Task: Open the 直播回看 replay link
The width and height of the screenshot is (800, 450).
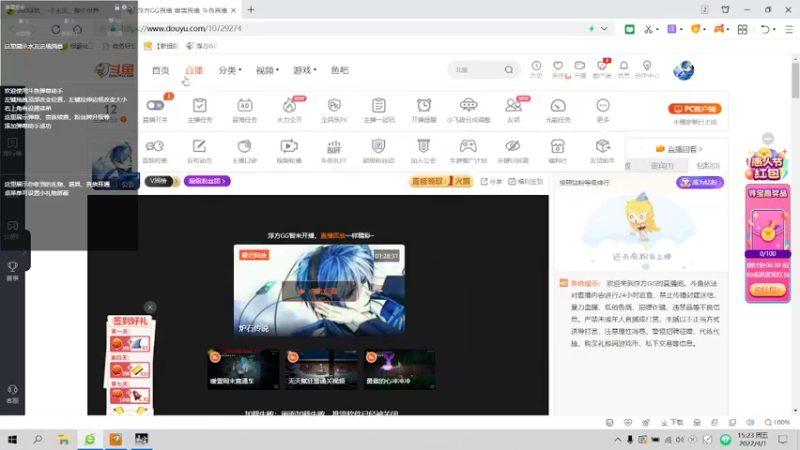Action: click(679, 149)
